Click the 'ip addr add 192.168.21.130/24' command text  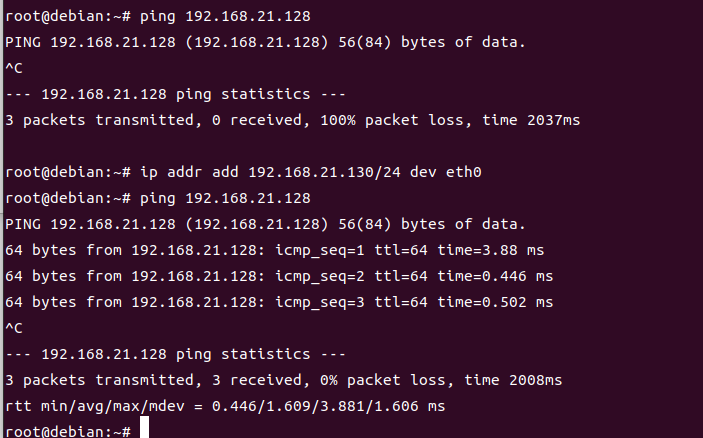click(270, 173)
